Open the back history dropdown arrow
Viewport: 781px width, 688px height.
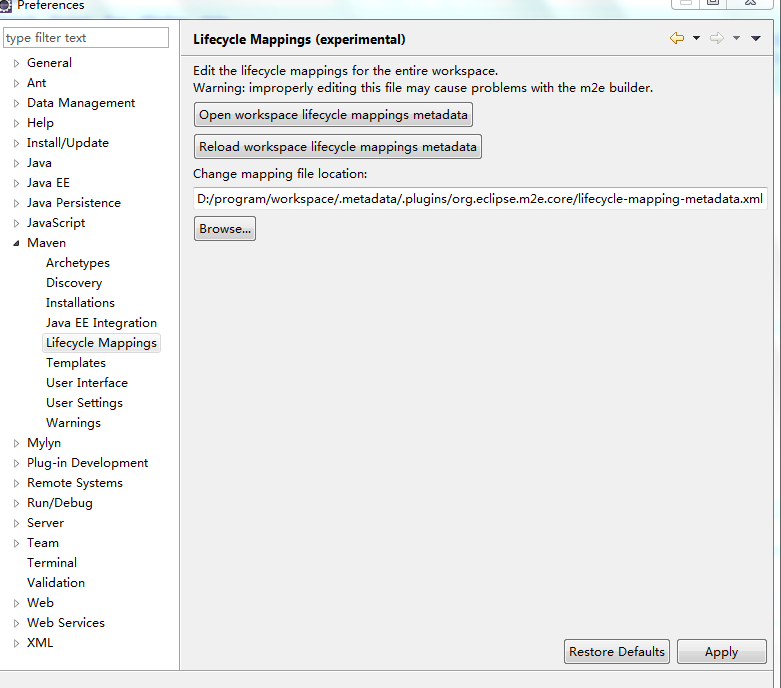pos(696,38)
